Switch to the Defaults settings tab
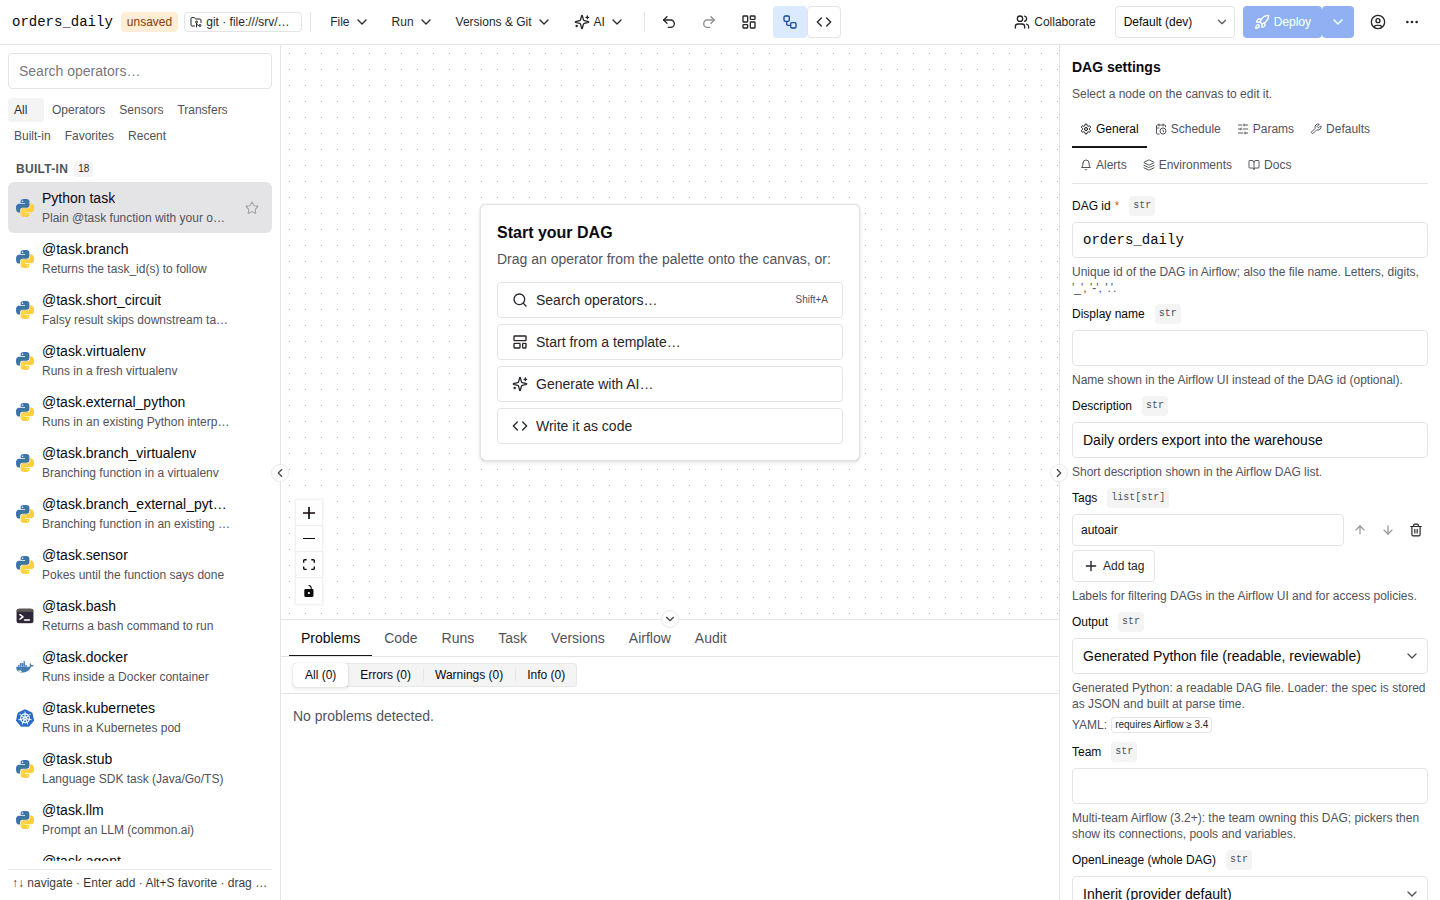Image resolution: width=1440 pixels, height=900 pixels. point(1340,129)
